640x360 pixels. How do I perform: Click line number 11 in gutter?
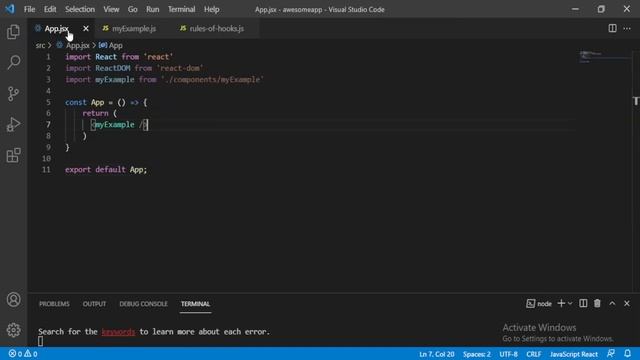(46, 169)
